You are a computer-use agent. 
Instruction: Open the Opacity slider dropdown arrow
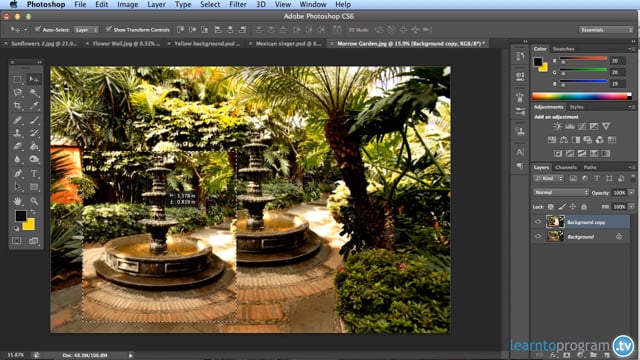631,193
